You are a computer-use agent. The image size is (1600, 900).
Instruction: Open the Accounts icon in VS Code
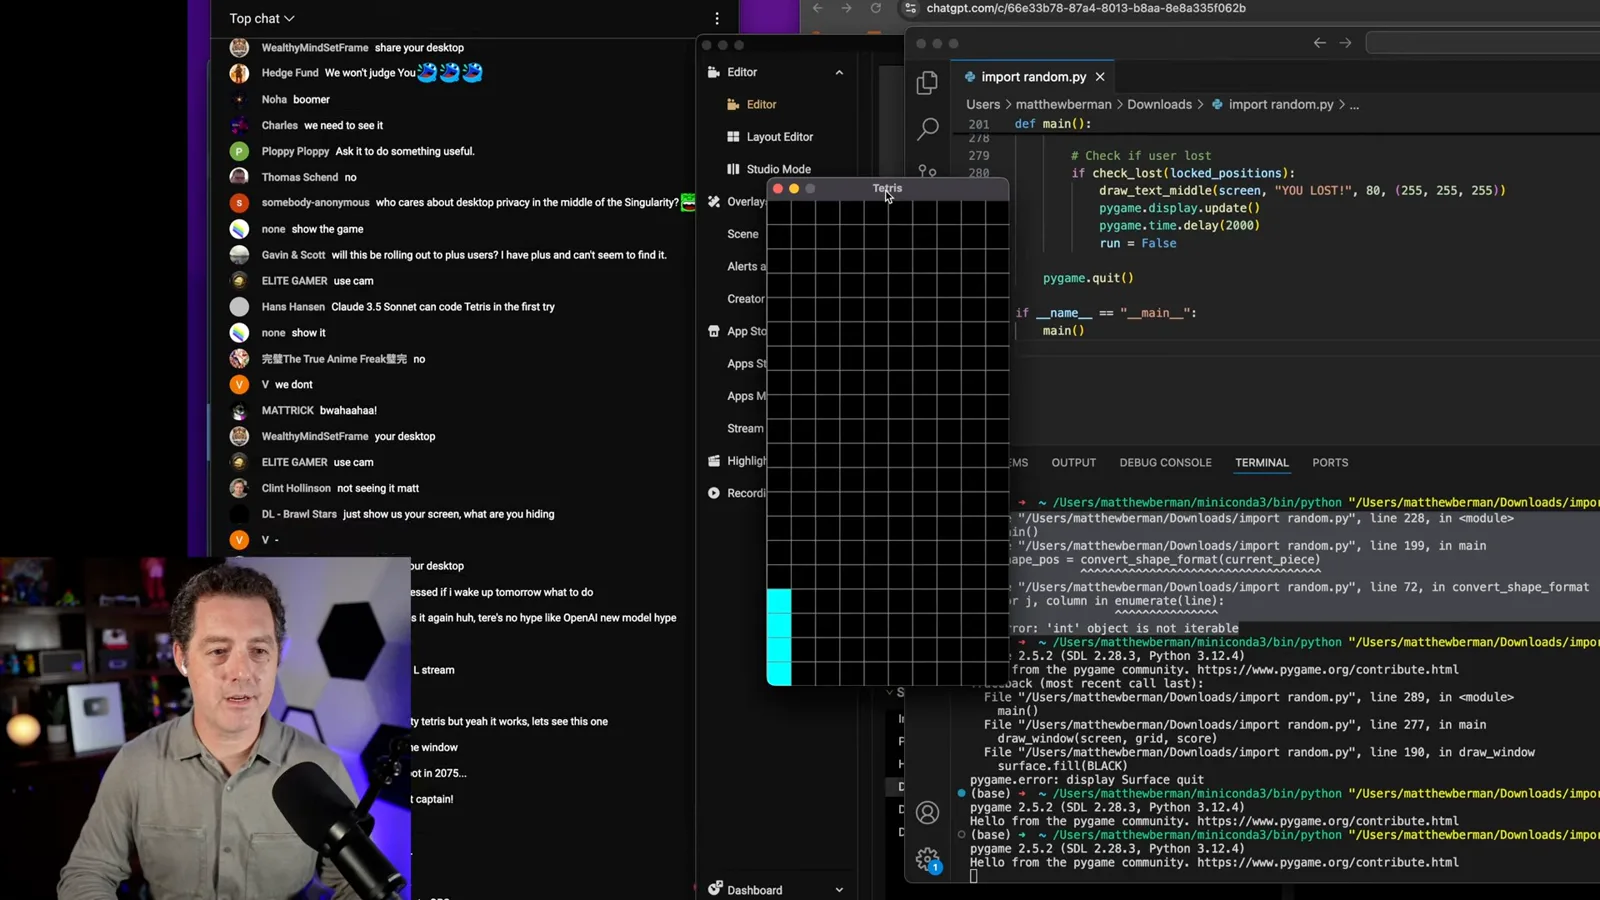(x=928, y=812)
